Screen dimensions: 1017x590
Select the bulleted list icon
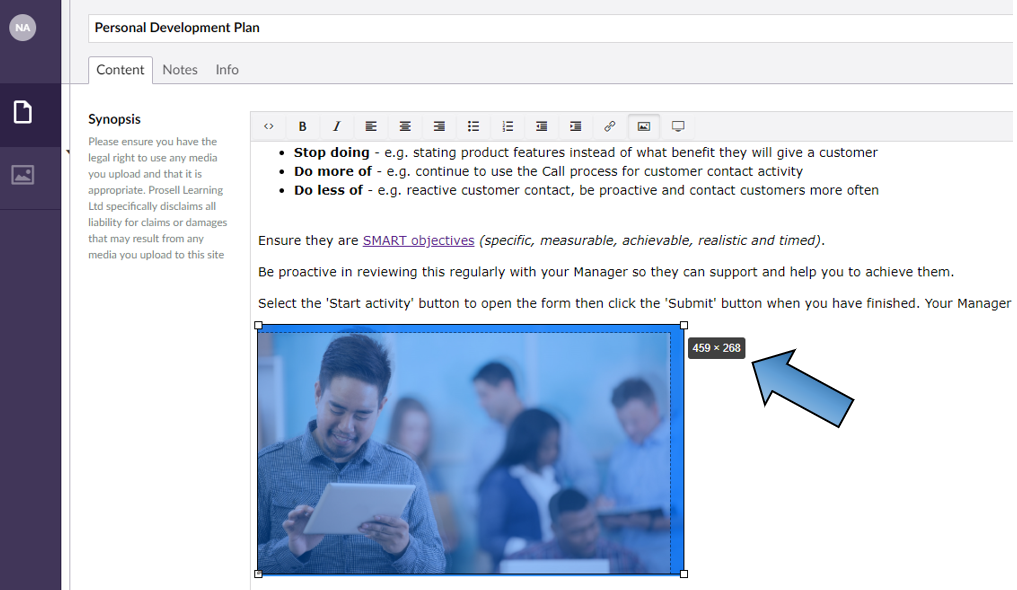(x=473, y=126)
